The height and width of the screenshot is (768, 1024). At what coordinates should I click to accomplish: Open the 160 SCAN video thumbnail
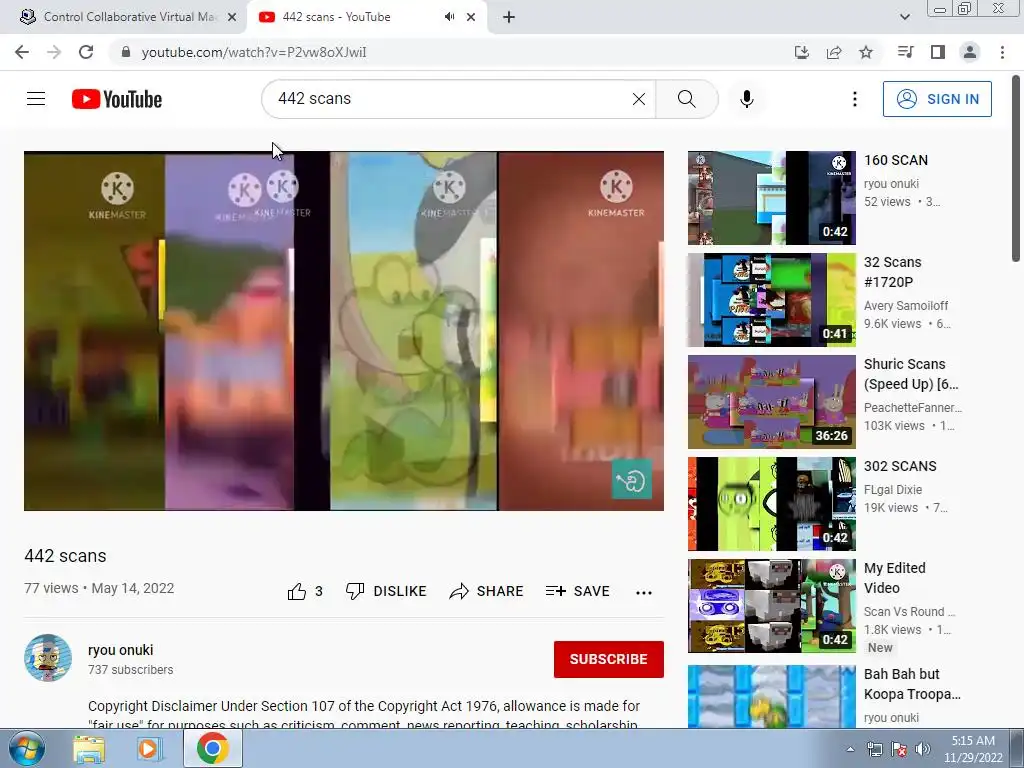[771, 198]
